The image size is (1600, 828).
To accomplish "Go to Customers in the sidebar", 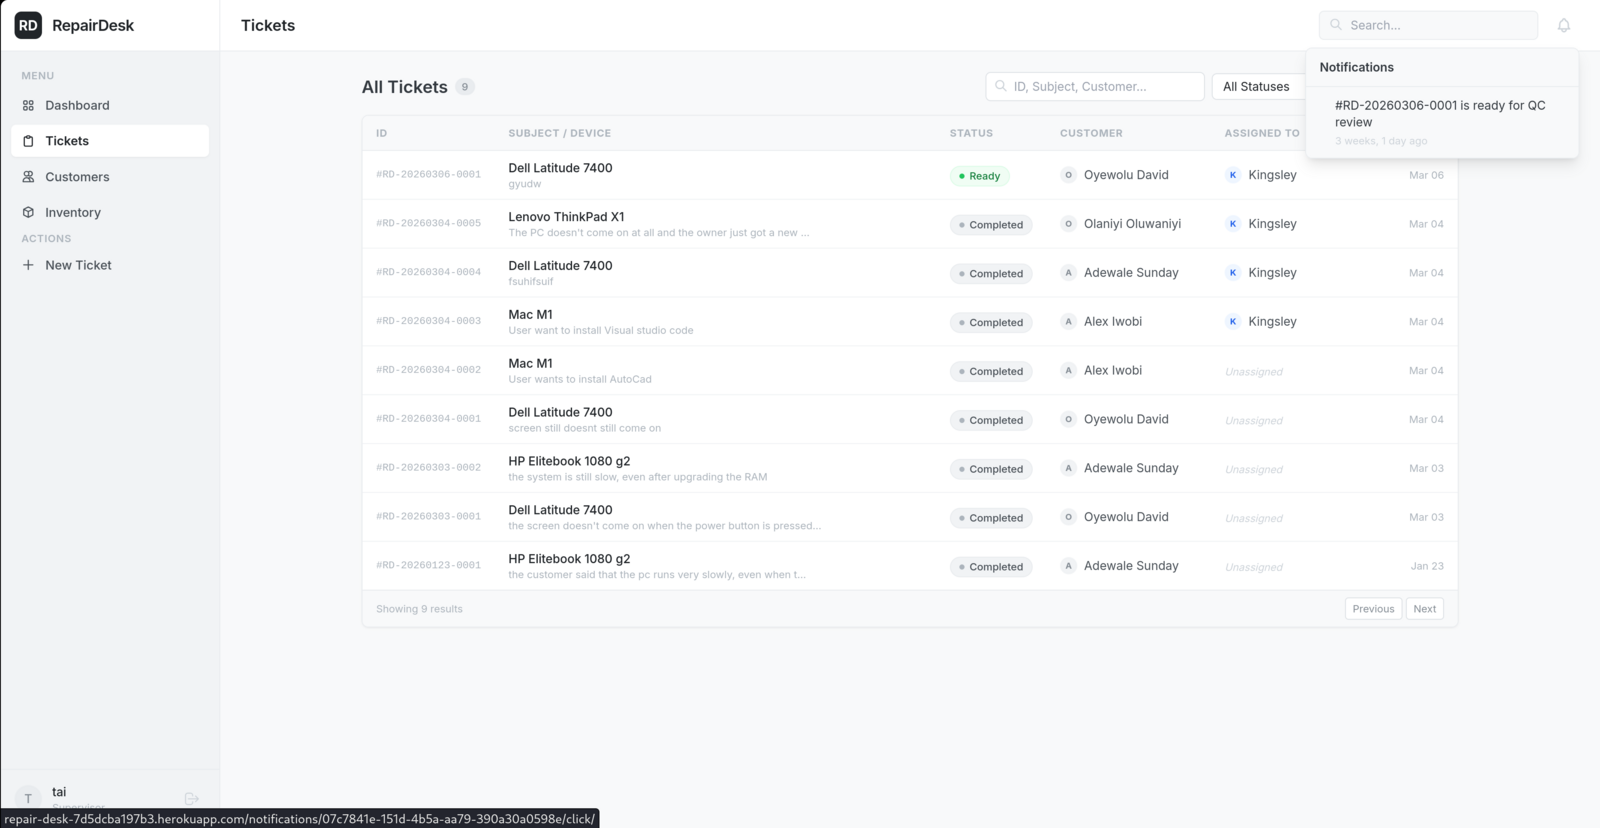I will pos(77,177).
